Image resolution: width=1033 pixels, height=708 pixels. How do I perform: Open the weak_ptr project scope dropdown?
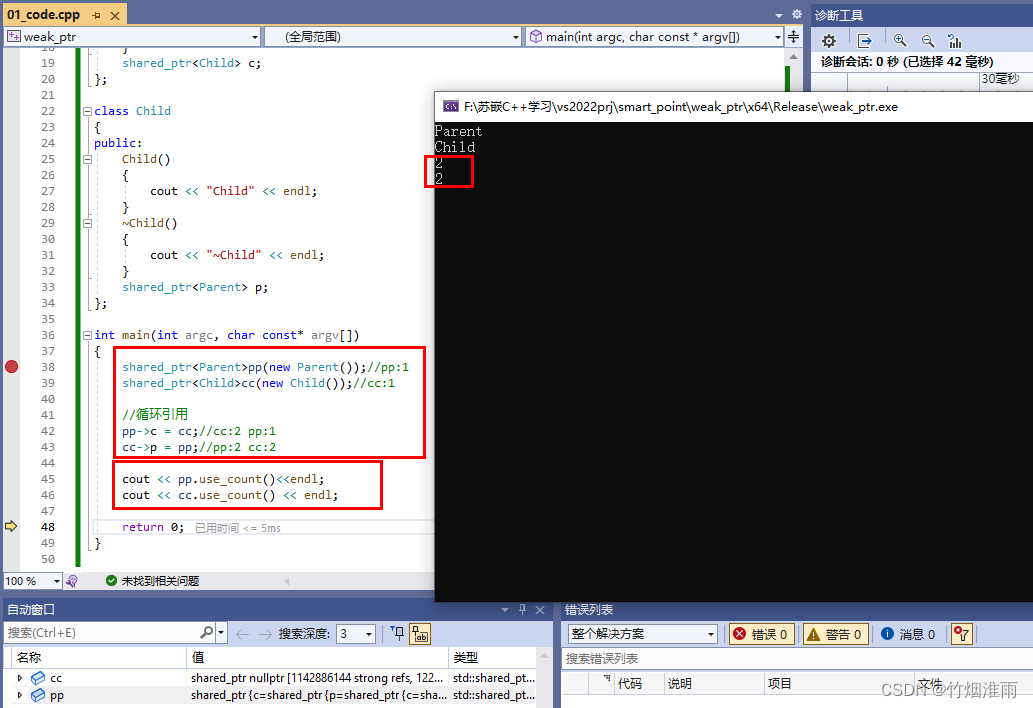(255, 37)
